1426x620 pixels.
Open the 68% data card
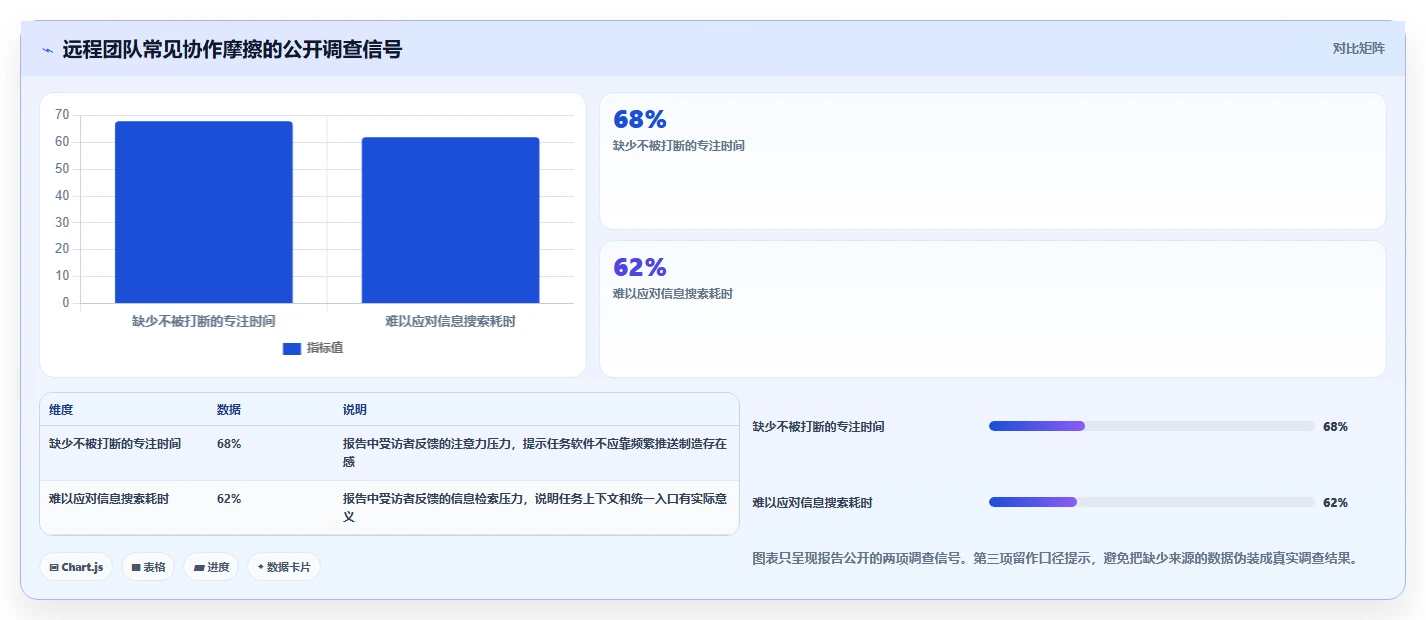993,161
